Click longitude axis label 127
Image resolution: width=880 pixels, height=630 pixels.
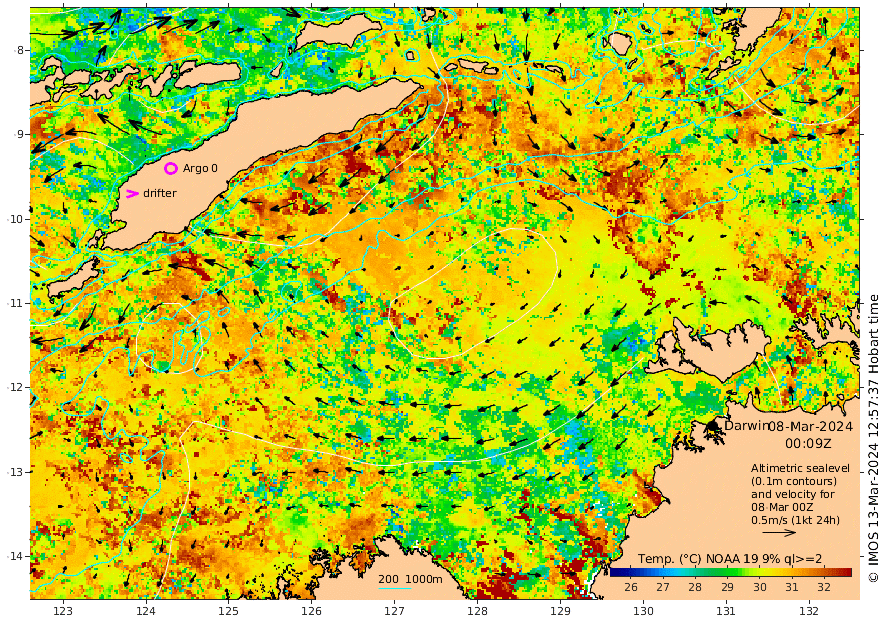[395, 611]
